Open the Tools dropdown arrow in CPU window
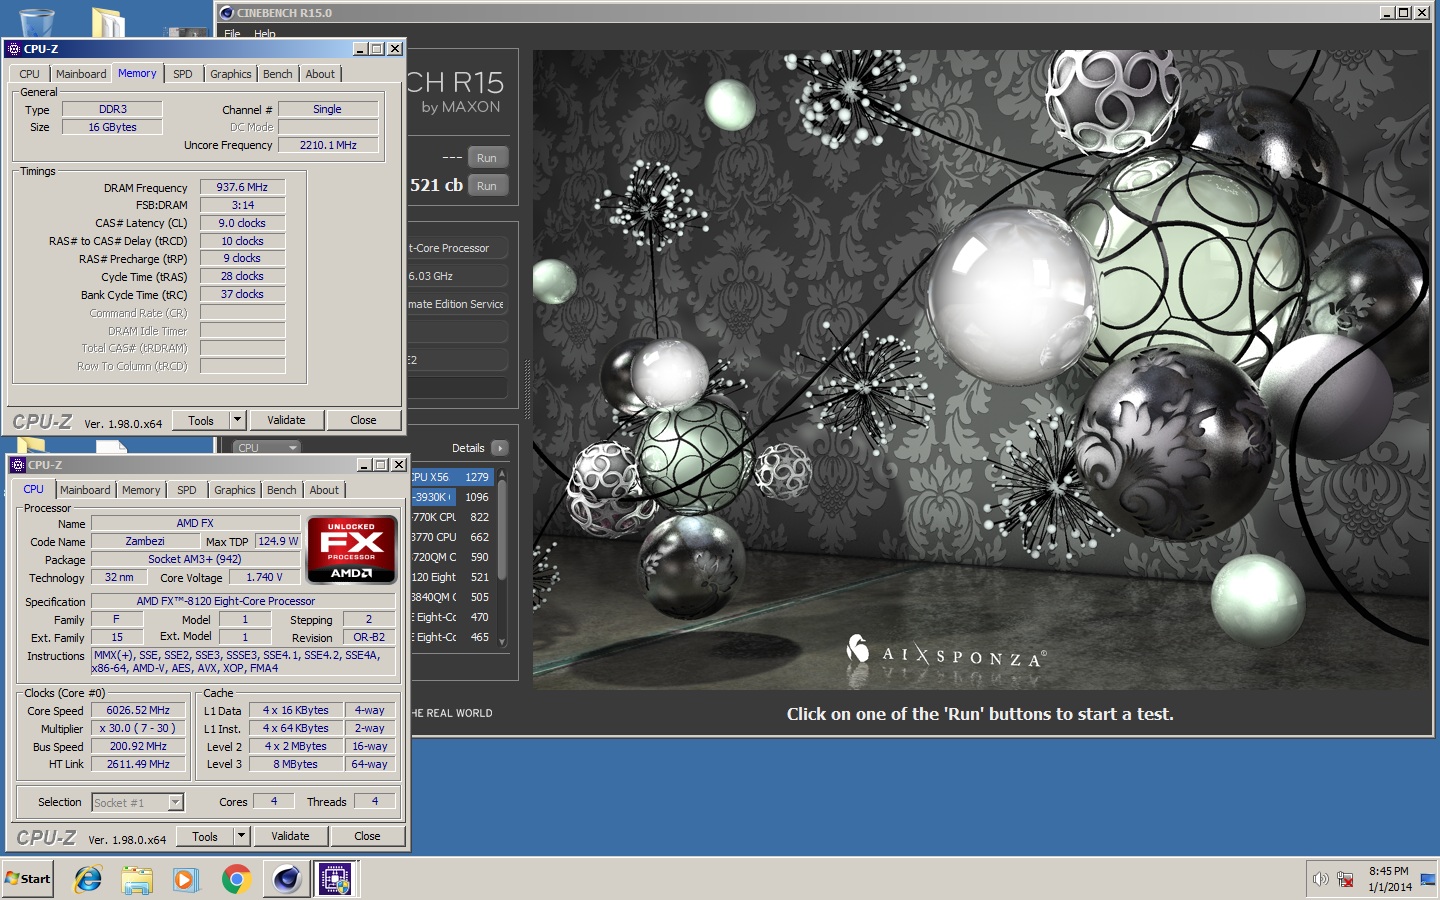1440x900 pixels. (x=242, y=836)
